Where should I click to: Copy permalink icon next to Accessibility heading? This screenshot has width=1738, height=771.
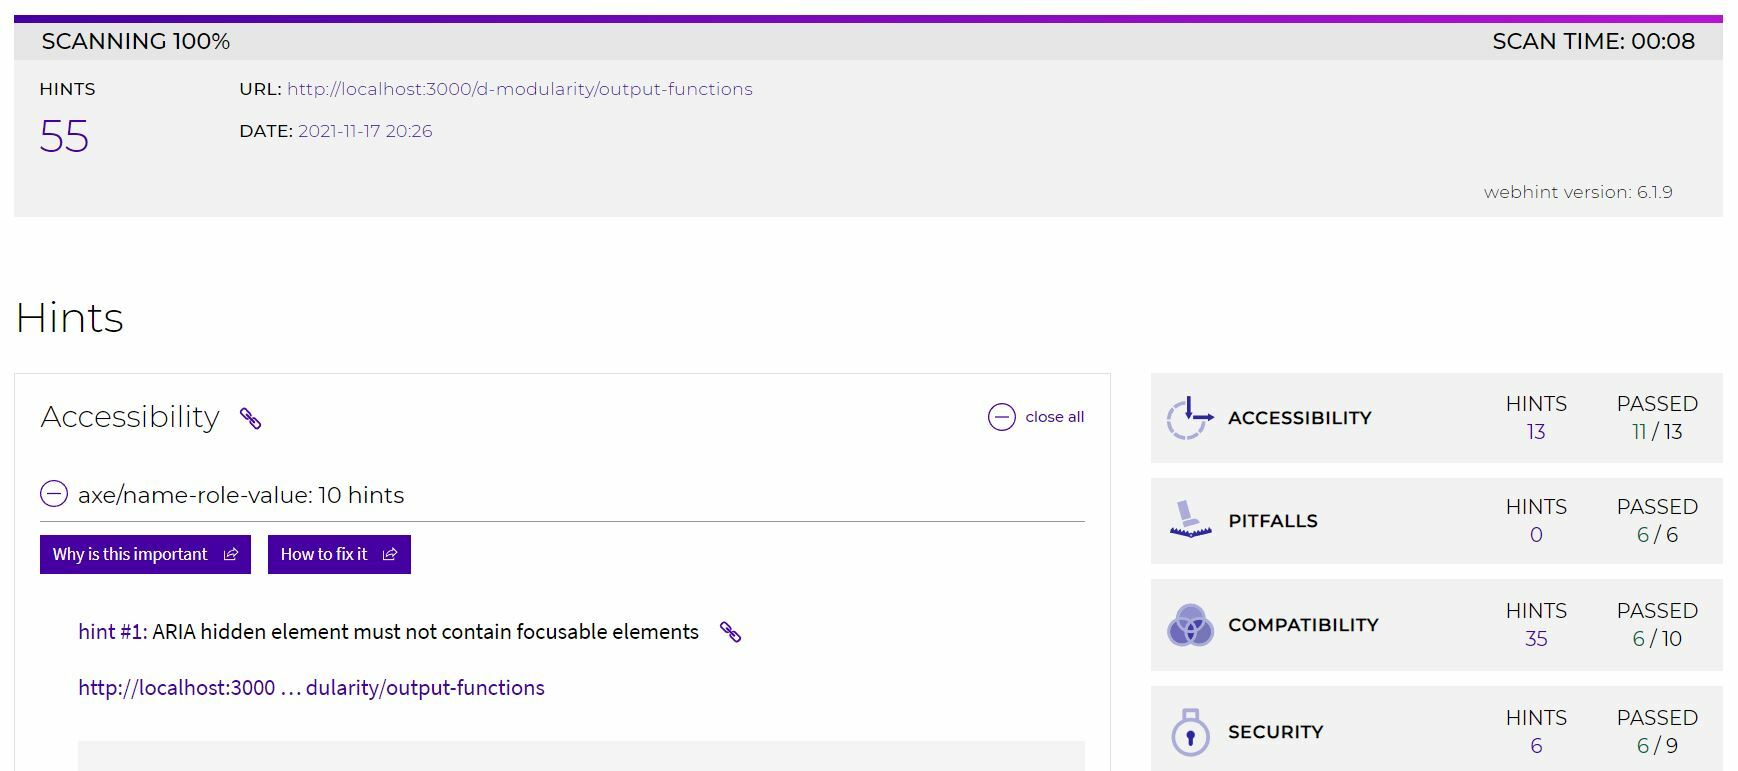[x=250, y=418]
